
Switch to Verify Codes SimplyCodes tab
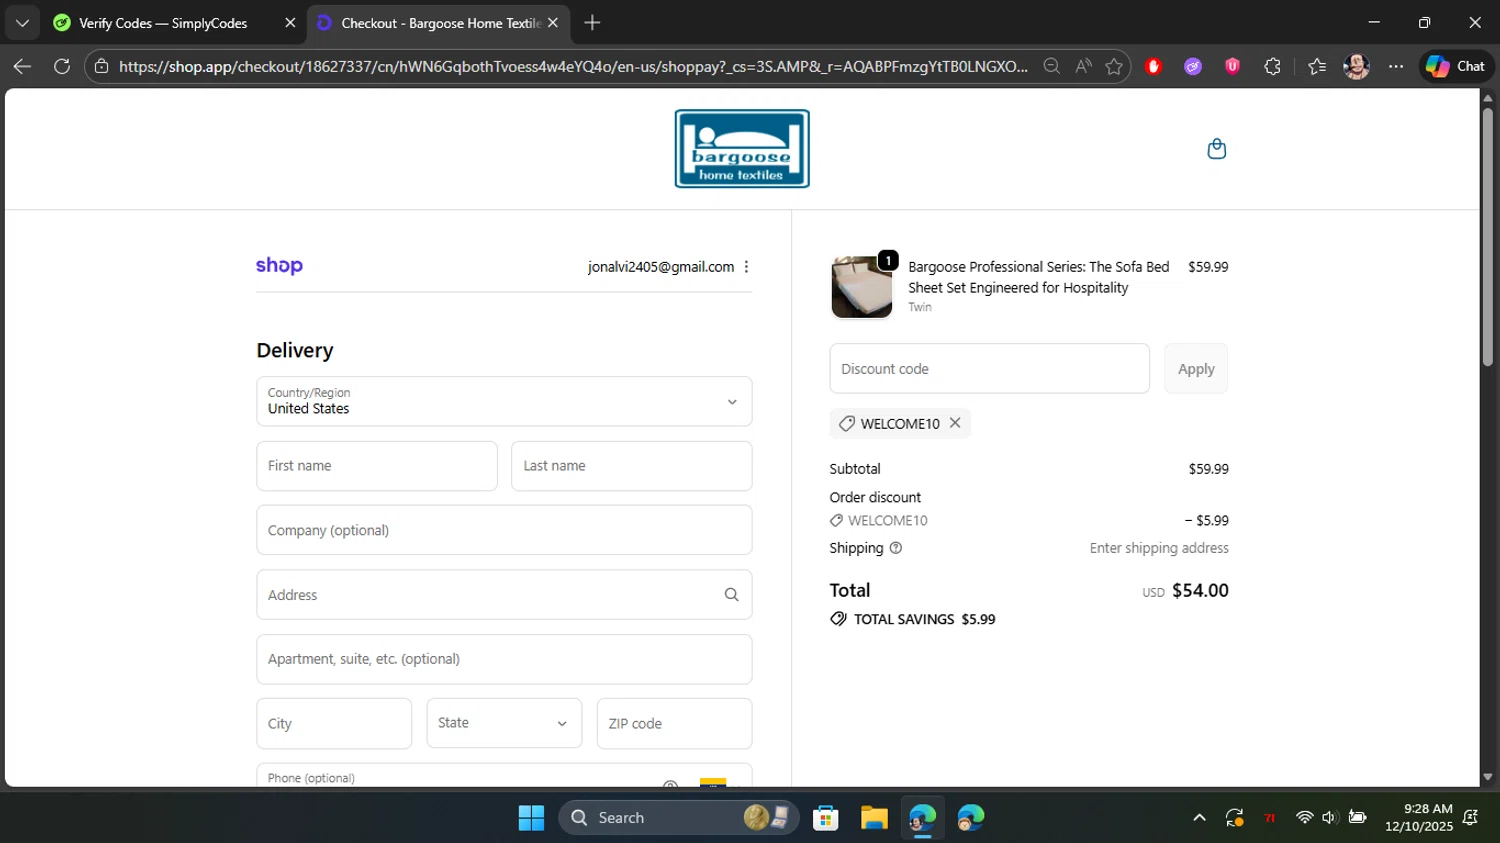point(163,23)
